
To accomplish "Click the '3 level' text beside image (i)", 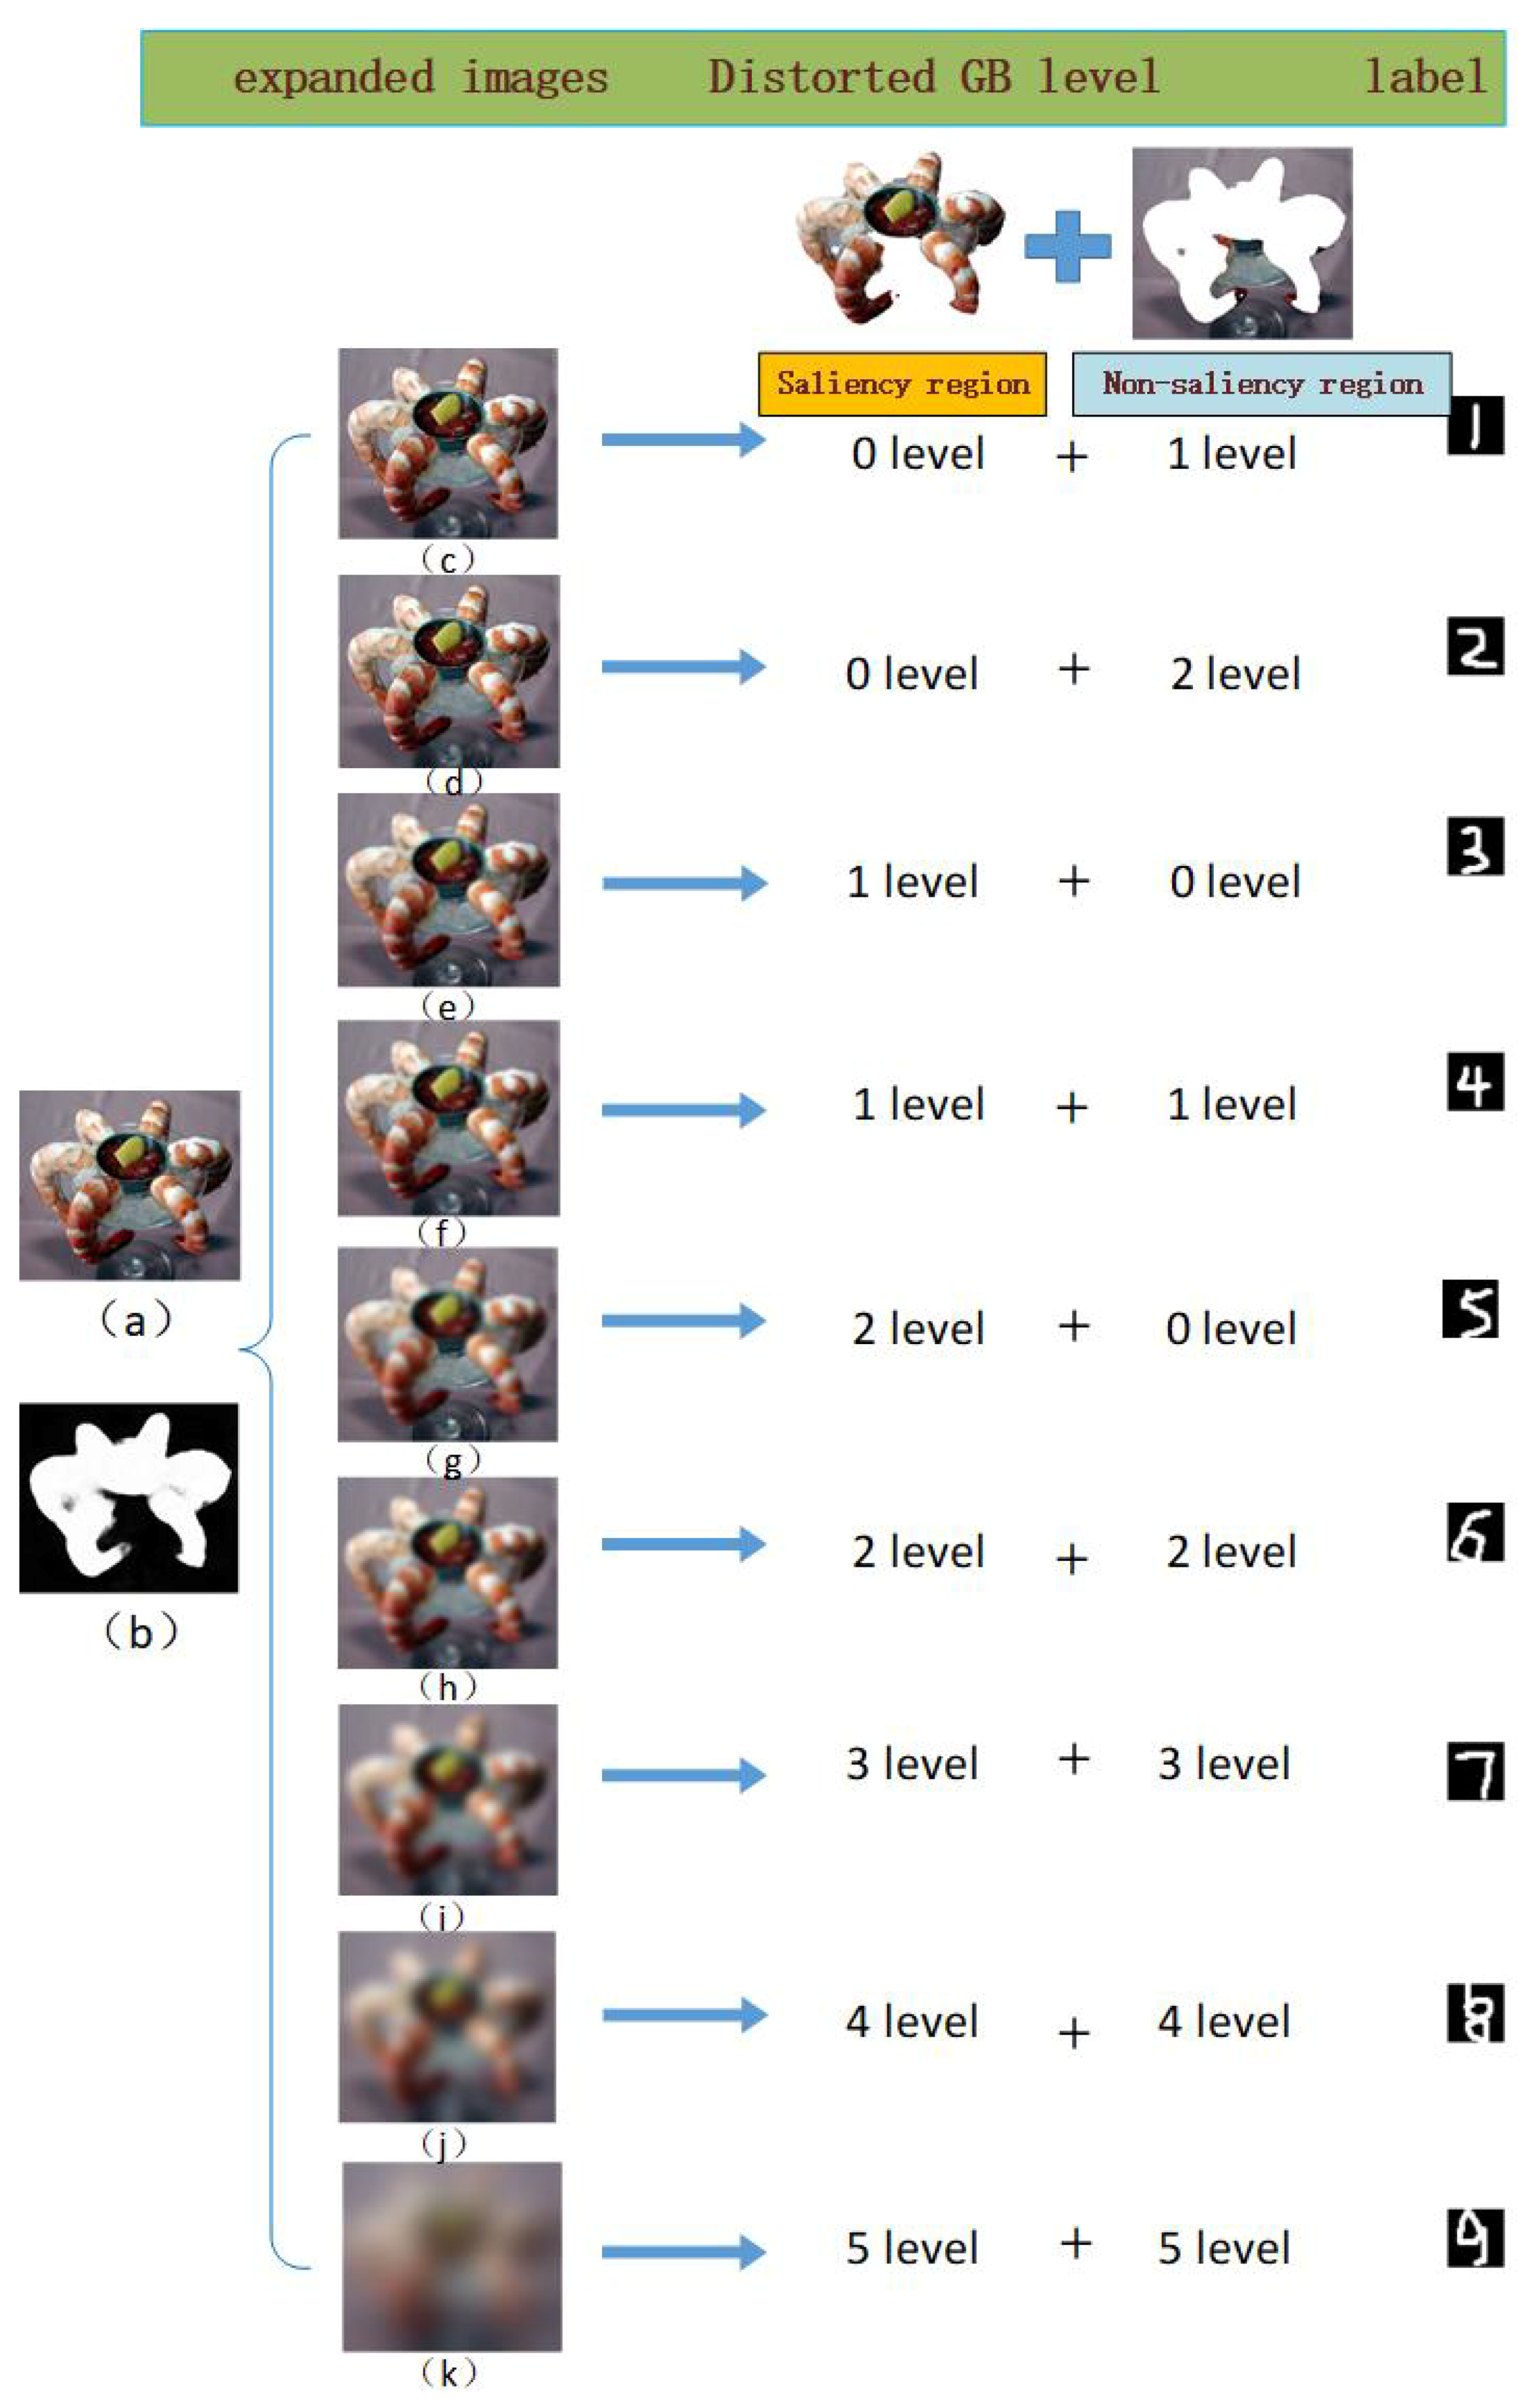I will [x=912, y=1763].
